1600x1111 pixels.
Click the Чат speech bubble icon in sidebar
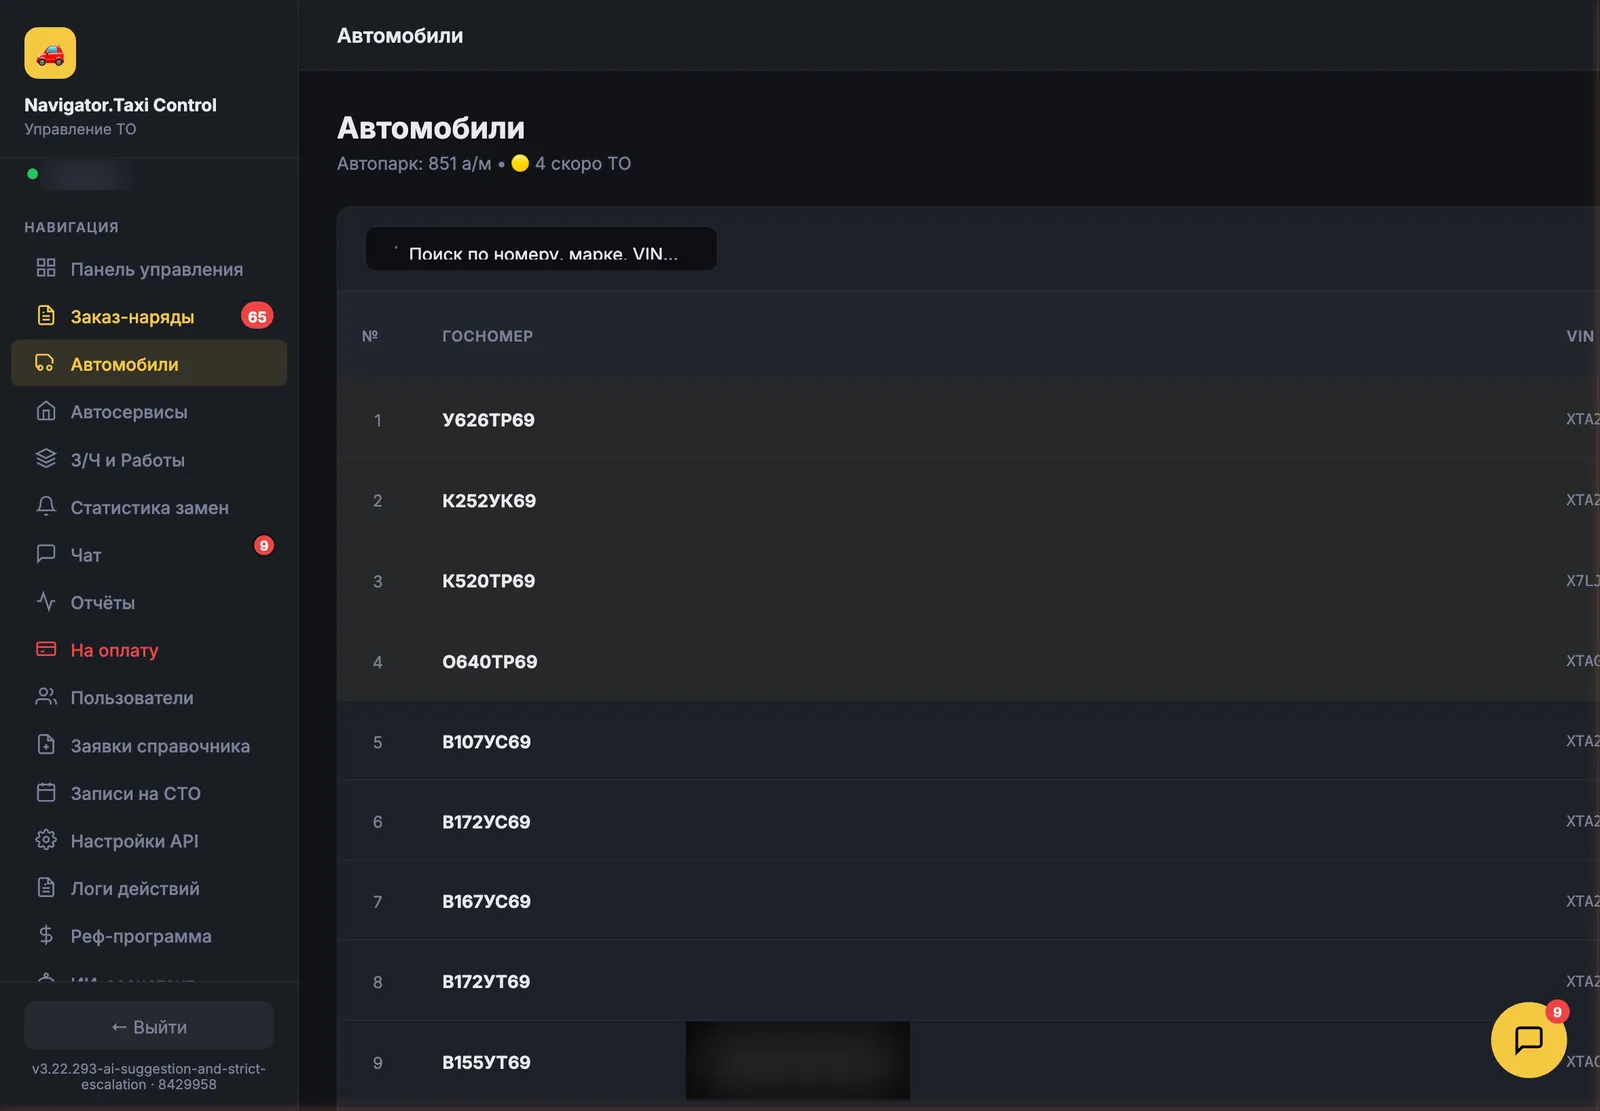pos(46,554)
